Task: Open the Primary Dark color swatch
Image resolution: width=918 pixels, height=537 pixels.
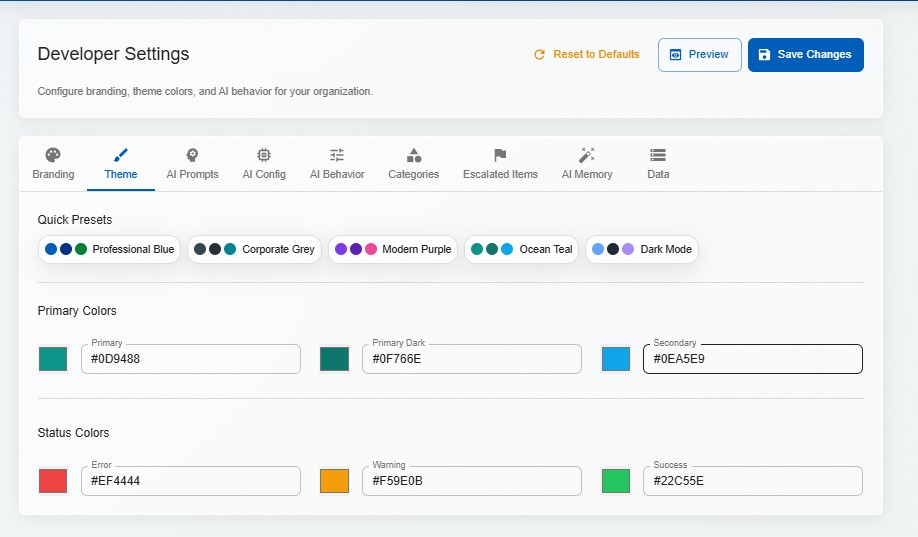Action: tap(334, 359)
